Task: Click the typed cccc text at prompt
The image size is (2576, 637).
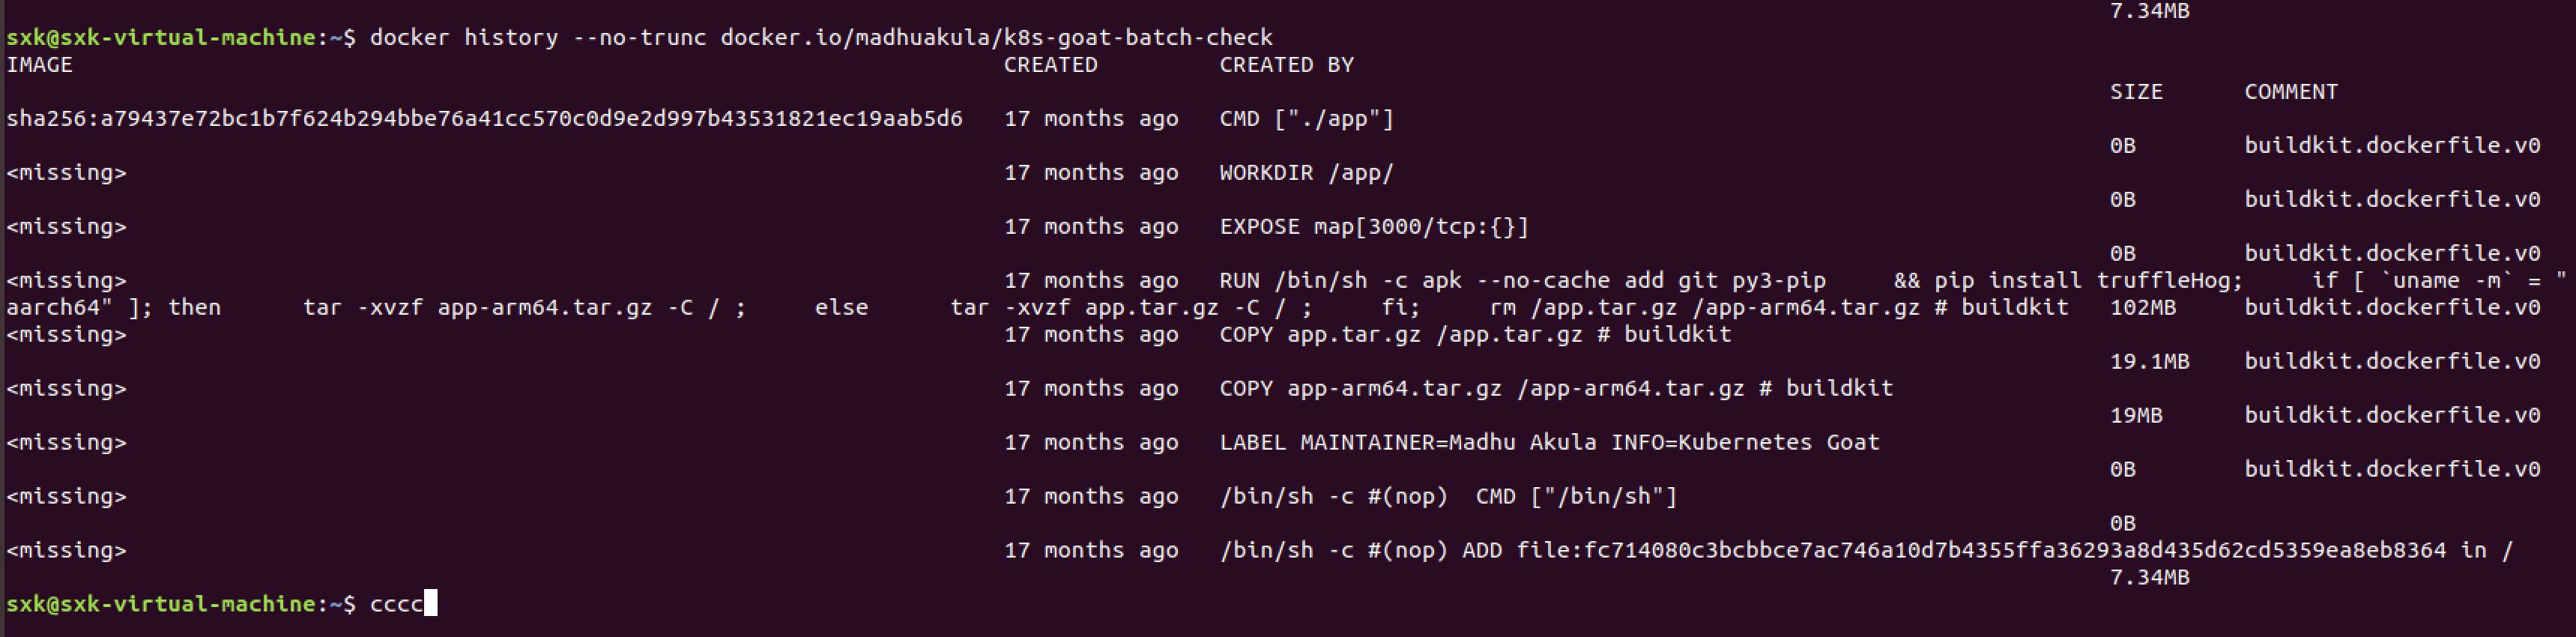Action: tap(396, 605)
